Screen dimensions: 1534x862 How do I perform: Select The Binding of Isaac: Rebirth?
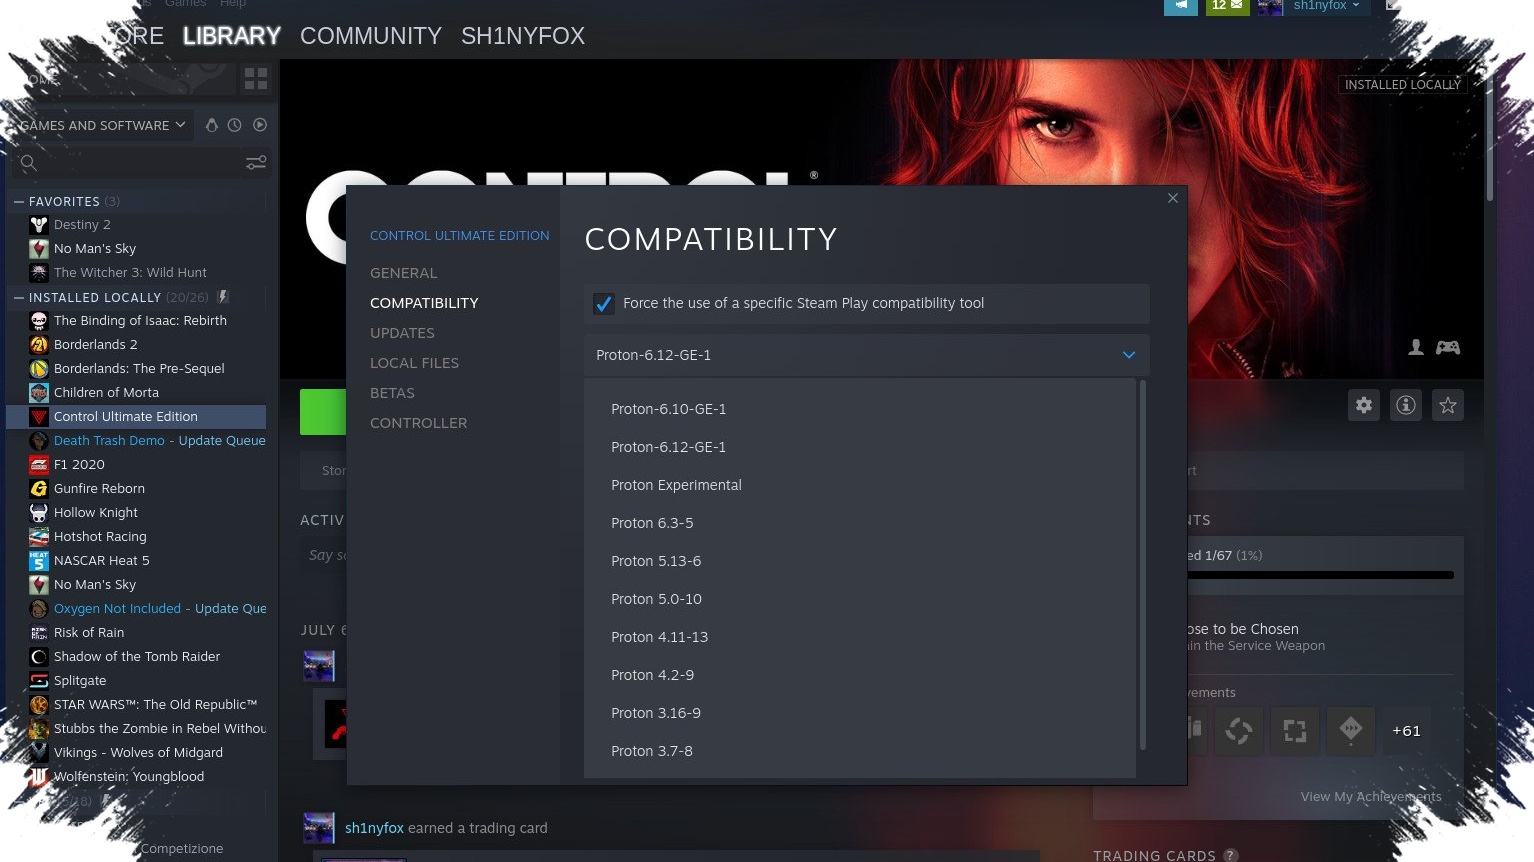coord(140,321)
